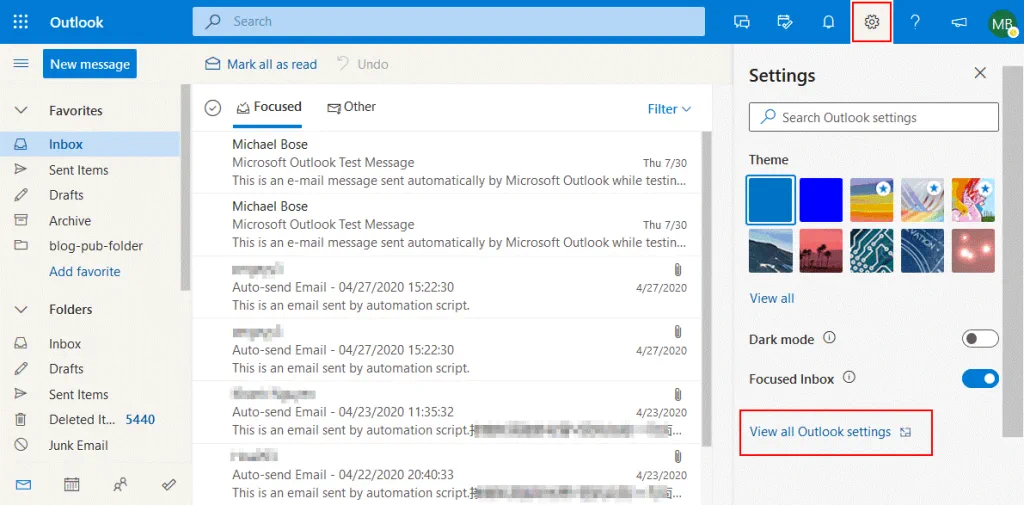
Task: Collapse the Folders section
Action: pos(21,310)
